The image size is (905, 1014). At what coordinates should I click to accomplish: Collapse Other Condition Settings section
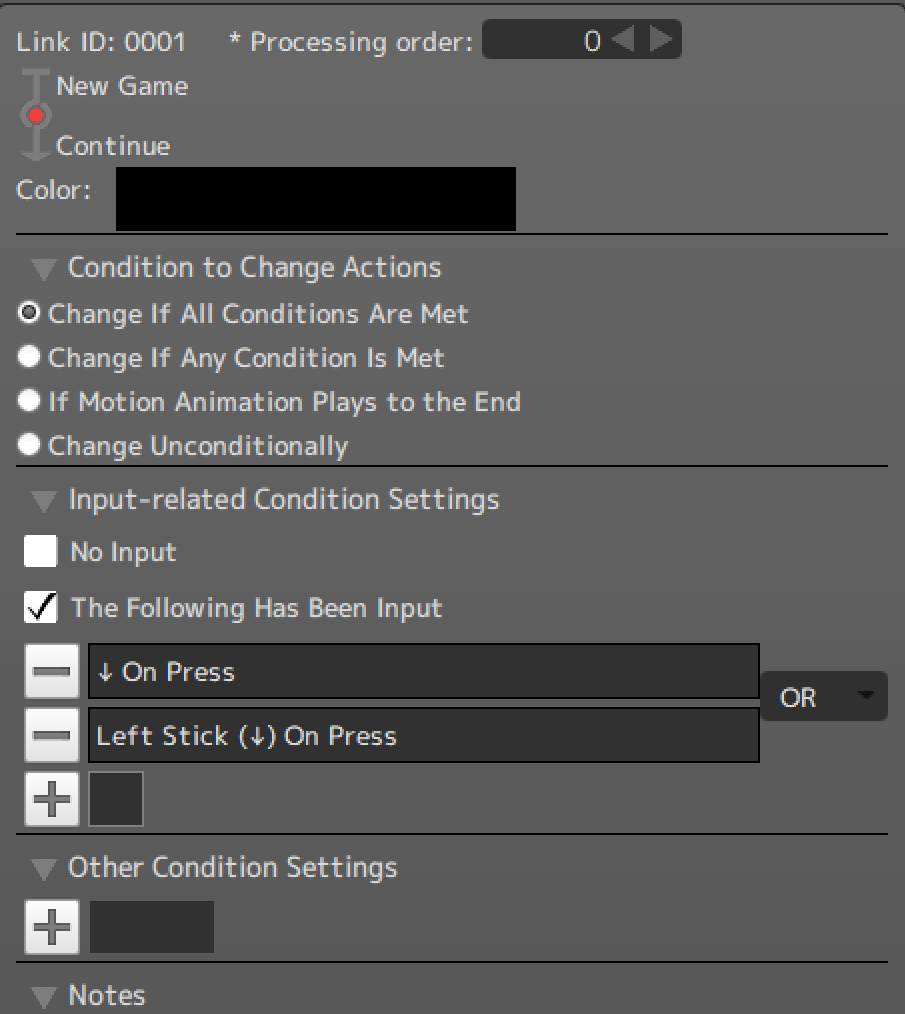[x=43, y=868]
